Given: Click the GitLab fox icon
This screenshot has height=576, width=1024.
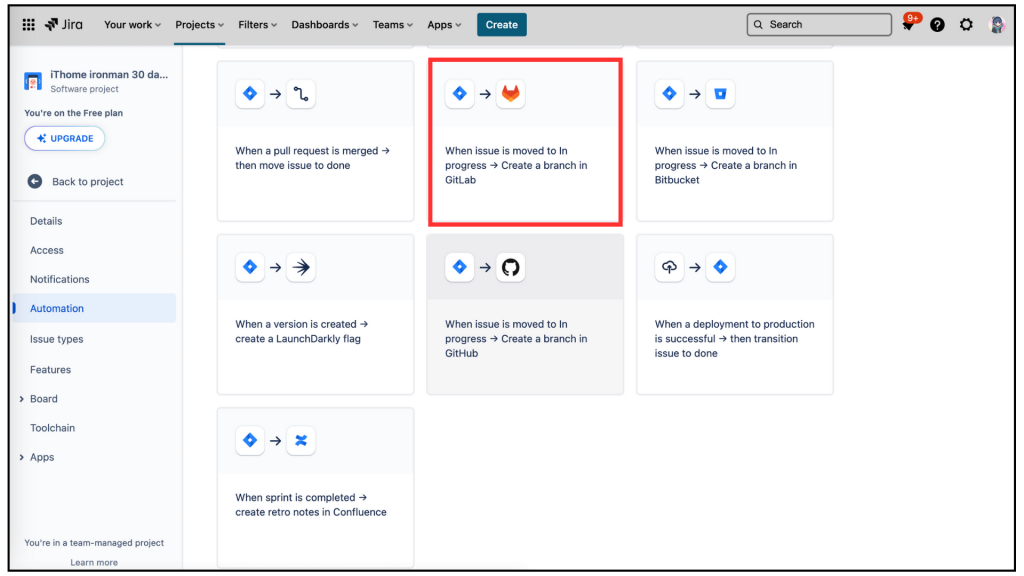Looking at the screenshot, I should coord(511,93).
